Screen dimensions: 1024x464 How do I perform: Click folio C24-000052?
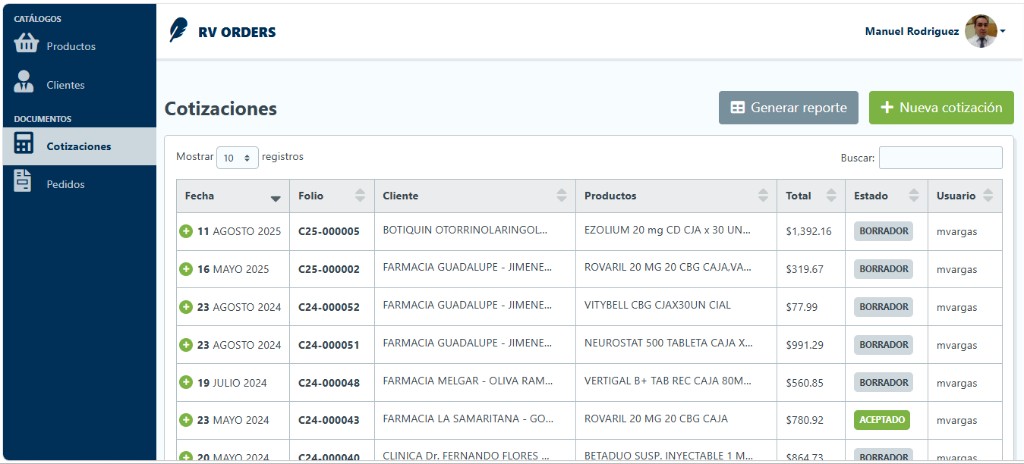(328, 307)
